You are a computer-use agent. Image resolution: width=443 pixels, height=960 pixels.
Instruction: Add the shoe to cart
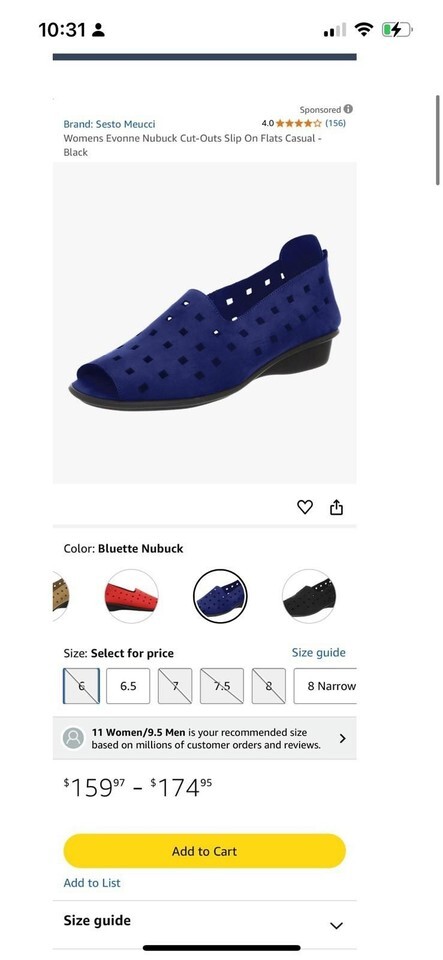[204, 851]
